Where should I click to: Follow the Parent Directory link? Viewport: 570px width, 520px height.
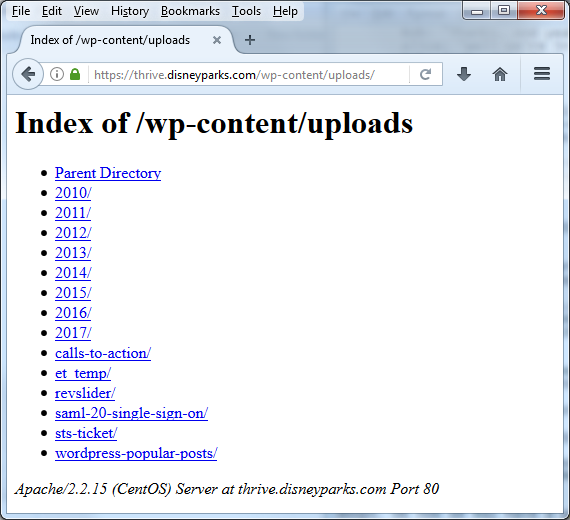(x=108, y=173)
